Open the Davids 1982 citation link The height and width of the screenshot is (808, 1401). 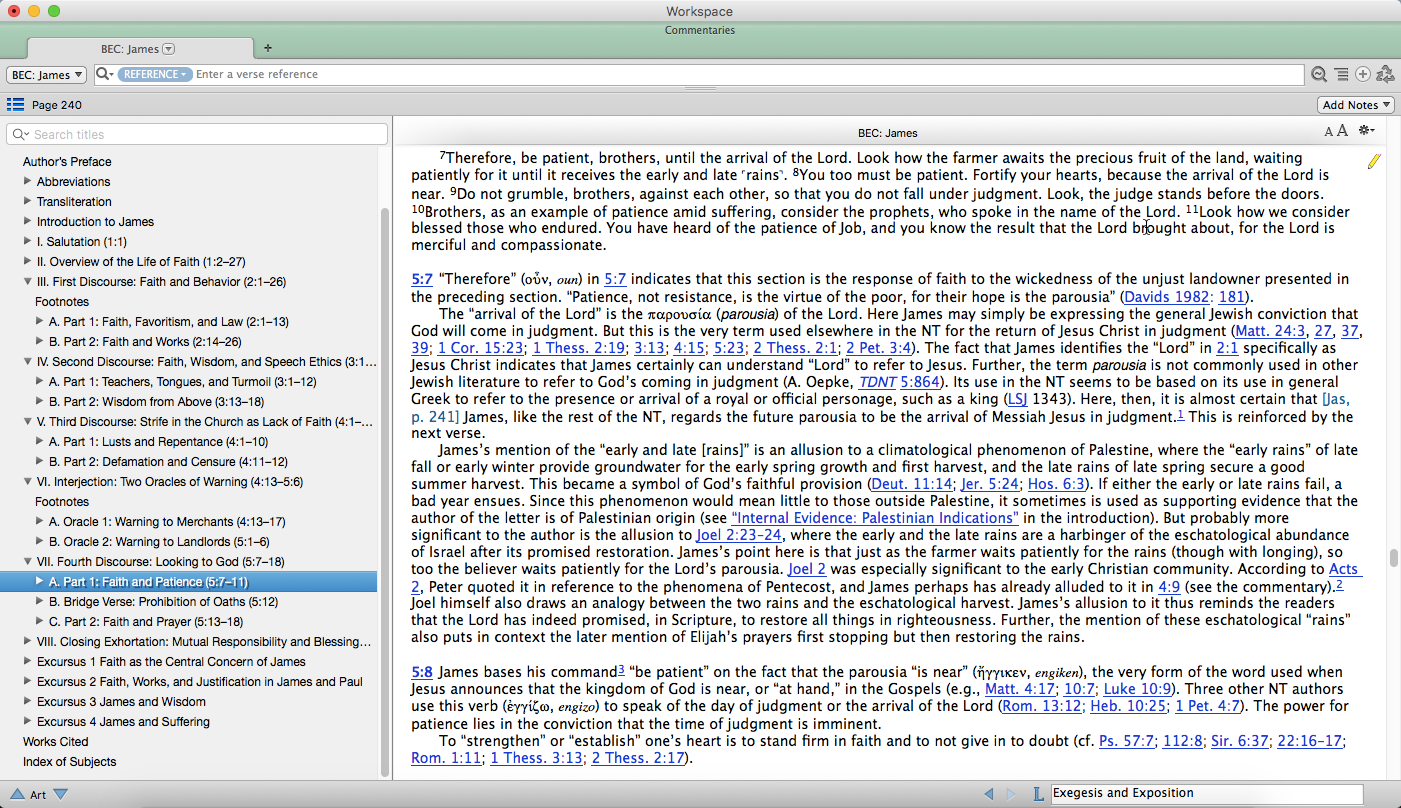tap(1167, 297)
